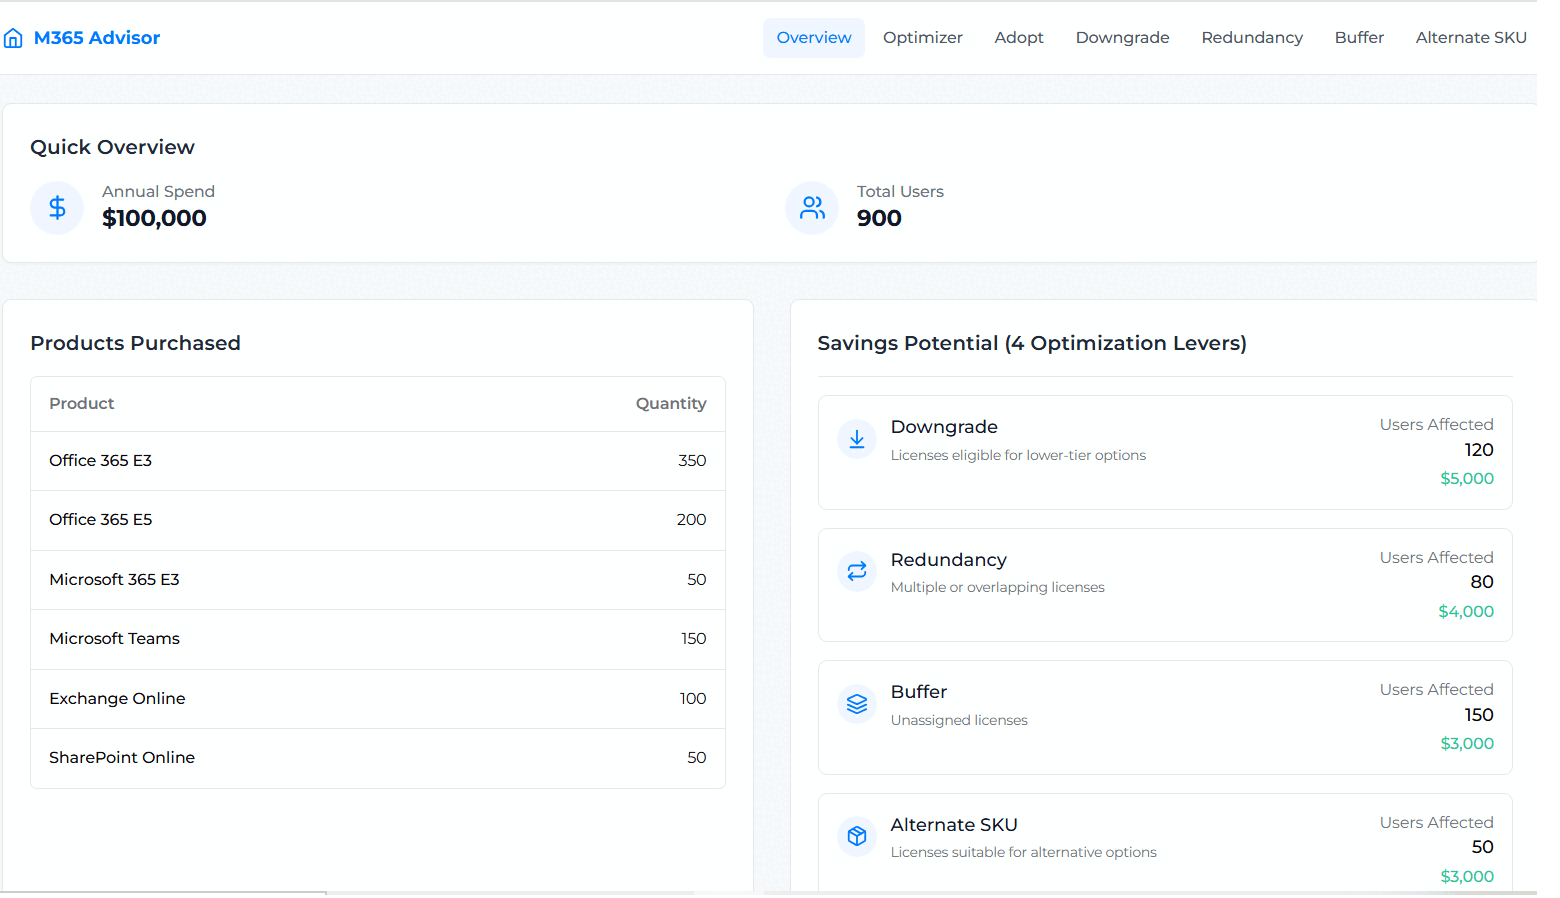1560x898 pixels.
Task: Open the Buffer savings card title
Action: tap(918, 692)
